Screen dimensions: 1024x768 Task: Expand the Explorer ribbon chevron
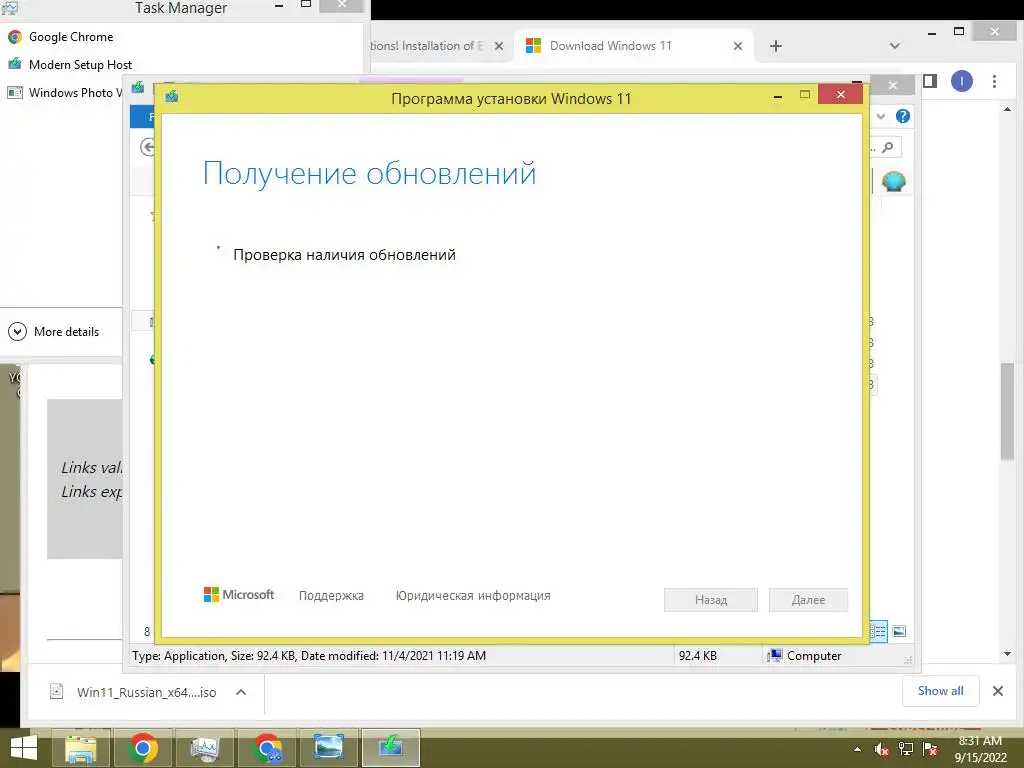tap(881, 116)
